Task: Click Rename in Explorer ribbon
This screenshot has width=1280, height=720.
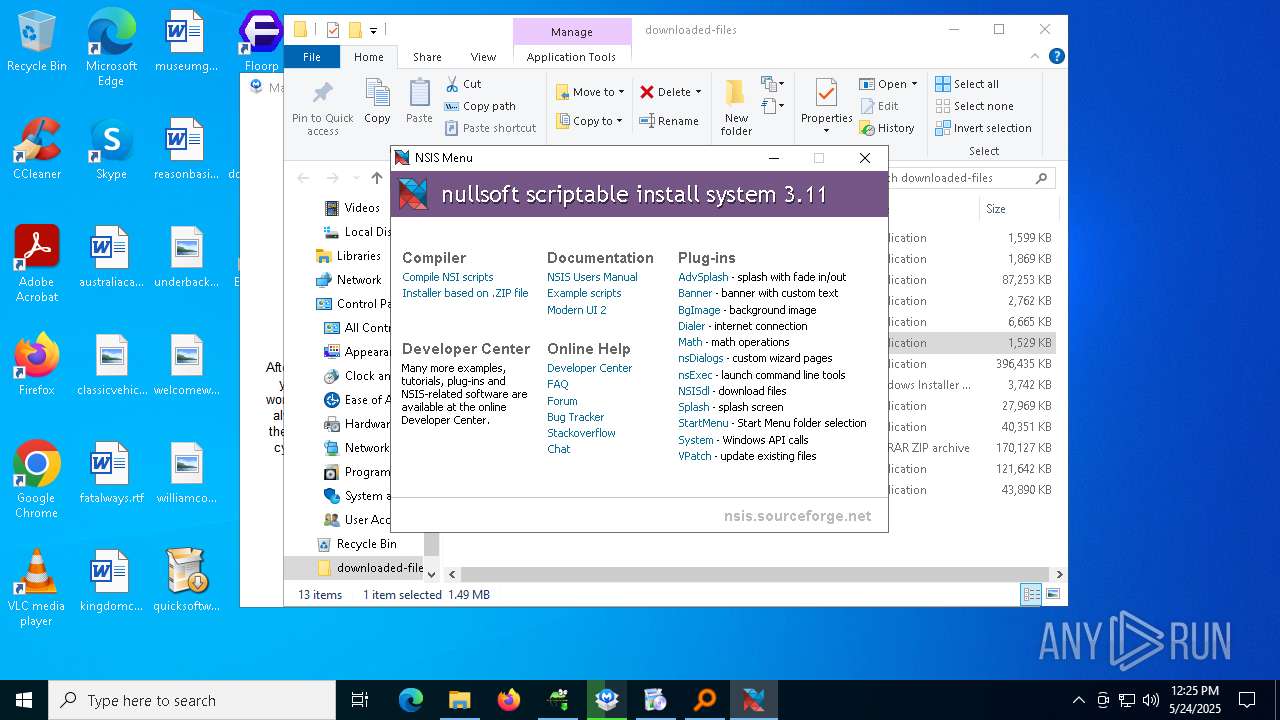Action: [x=669, y=121]
